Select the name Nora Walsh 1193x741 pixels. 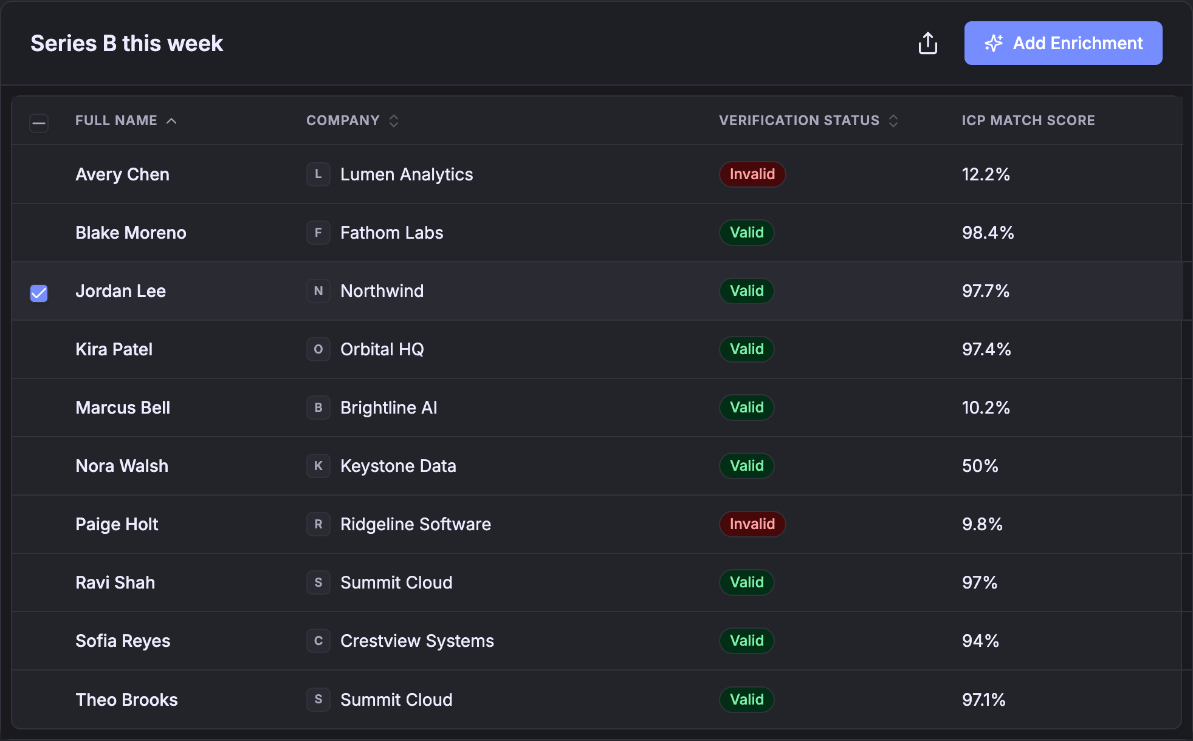tap(122, 466)
